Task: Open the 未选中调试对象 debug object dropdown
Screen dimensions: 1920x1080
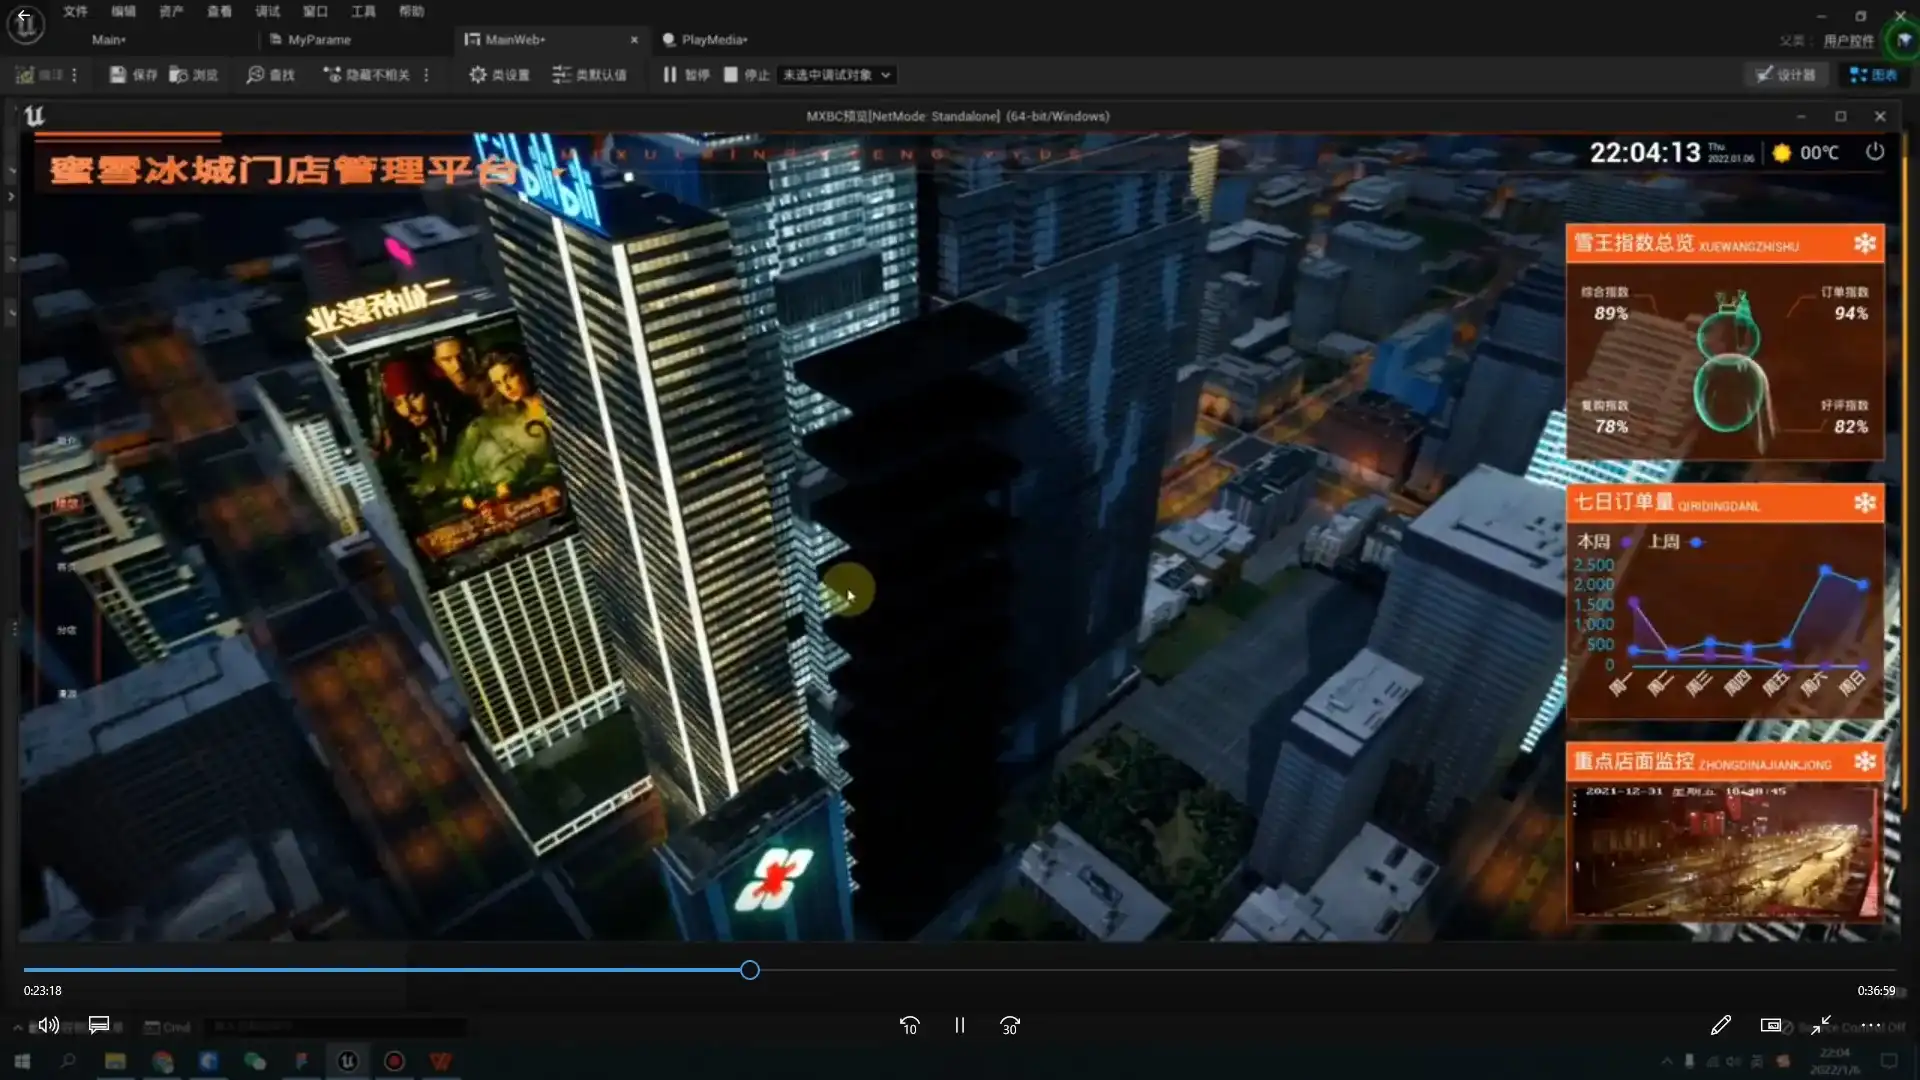Action: click(x=835, y=74)
